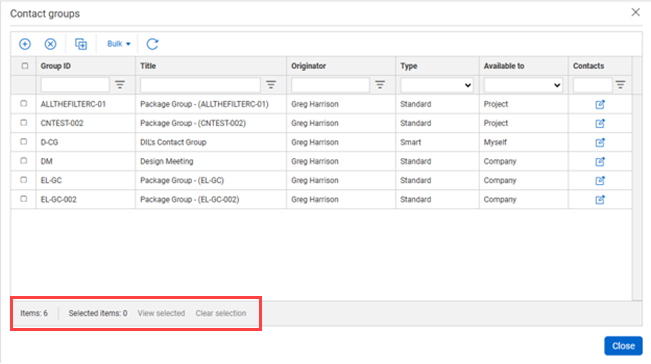
Task: Check the CNTEST-002 row checkbox
Action: pos(24,122)
